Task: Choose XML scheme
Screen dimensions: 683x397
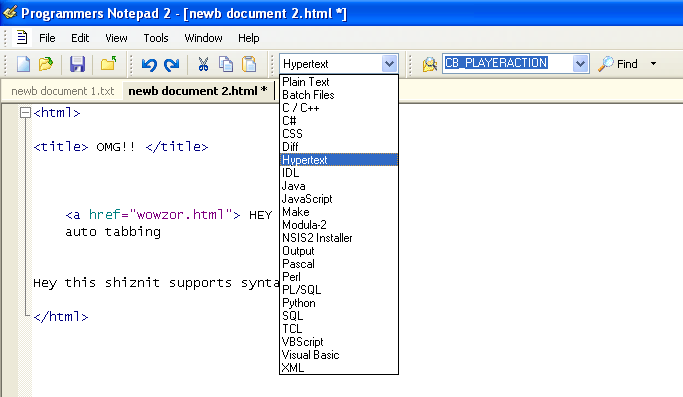Action: point(339,368)
